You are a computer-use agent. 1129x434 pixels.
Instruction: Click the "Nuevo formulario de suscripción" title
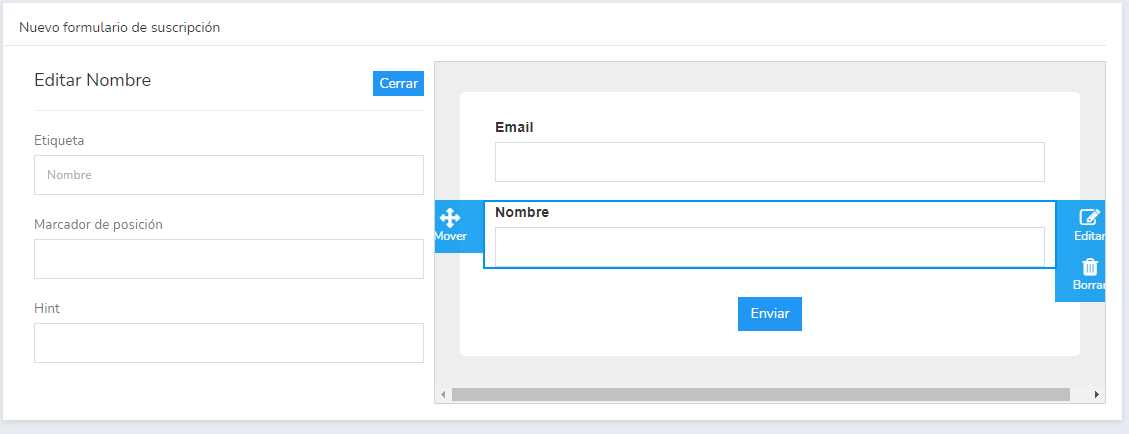[120, 28]
